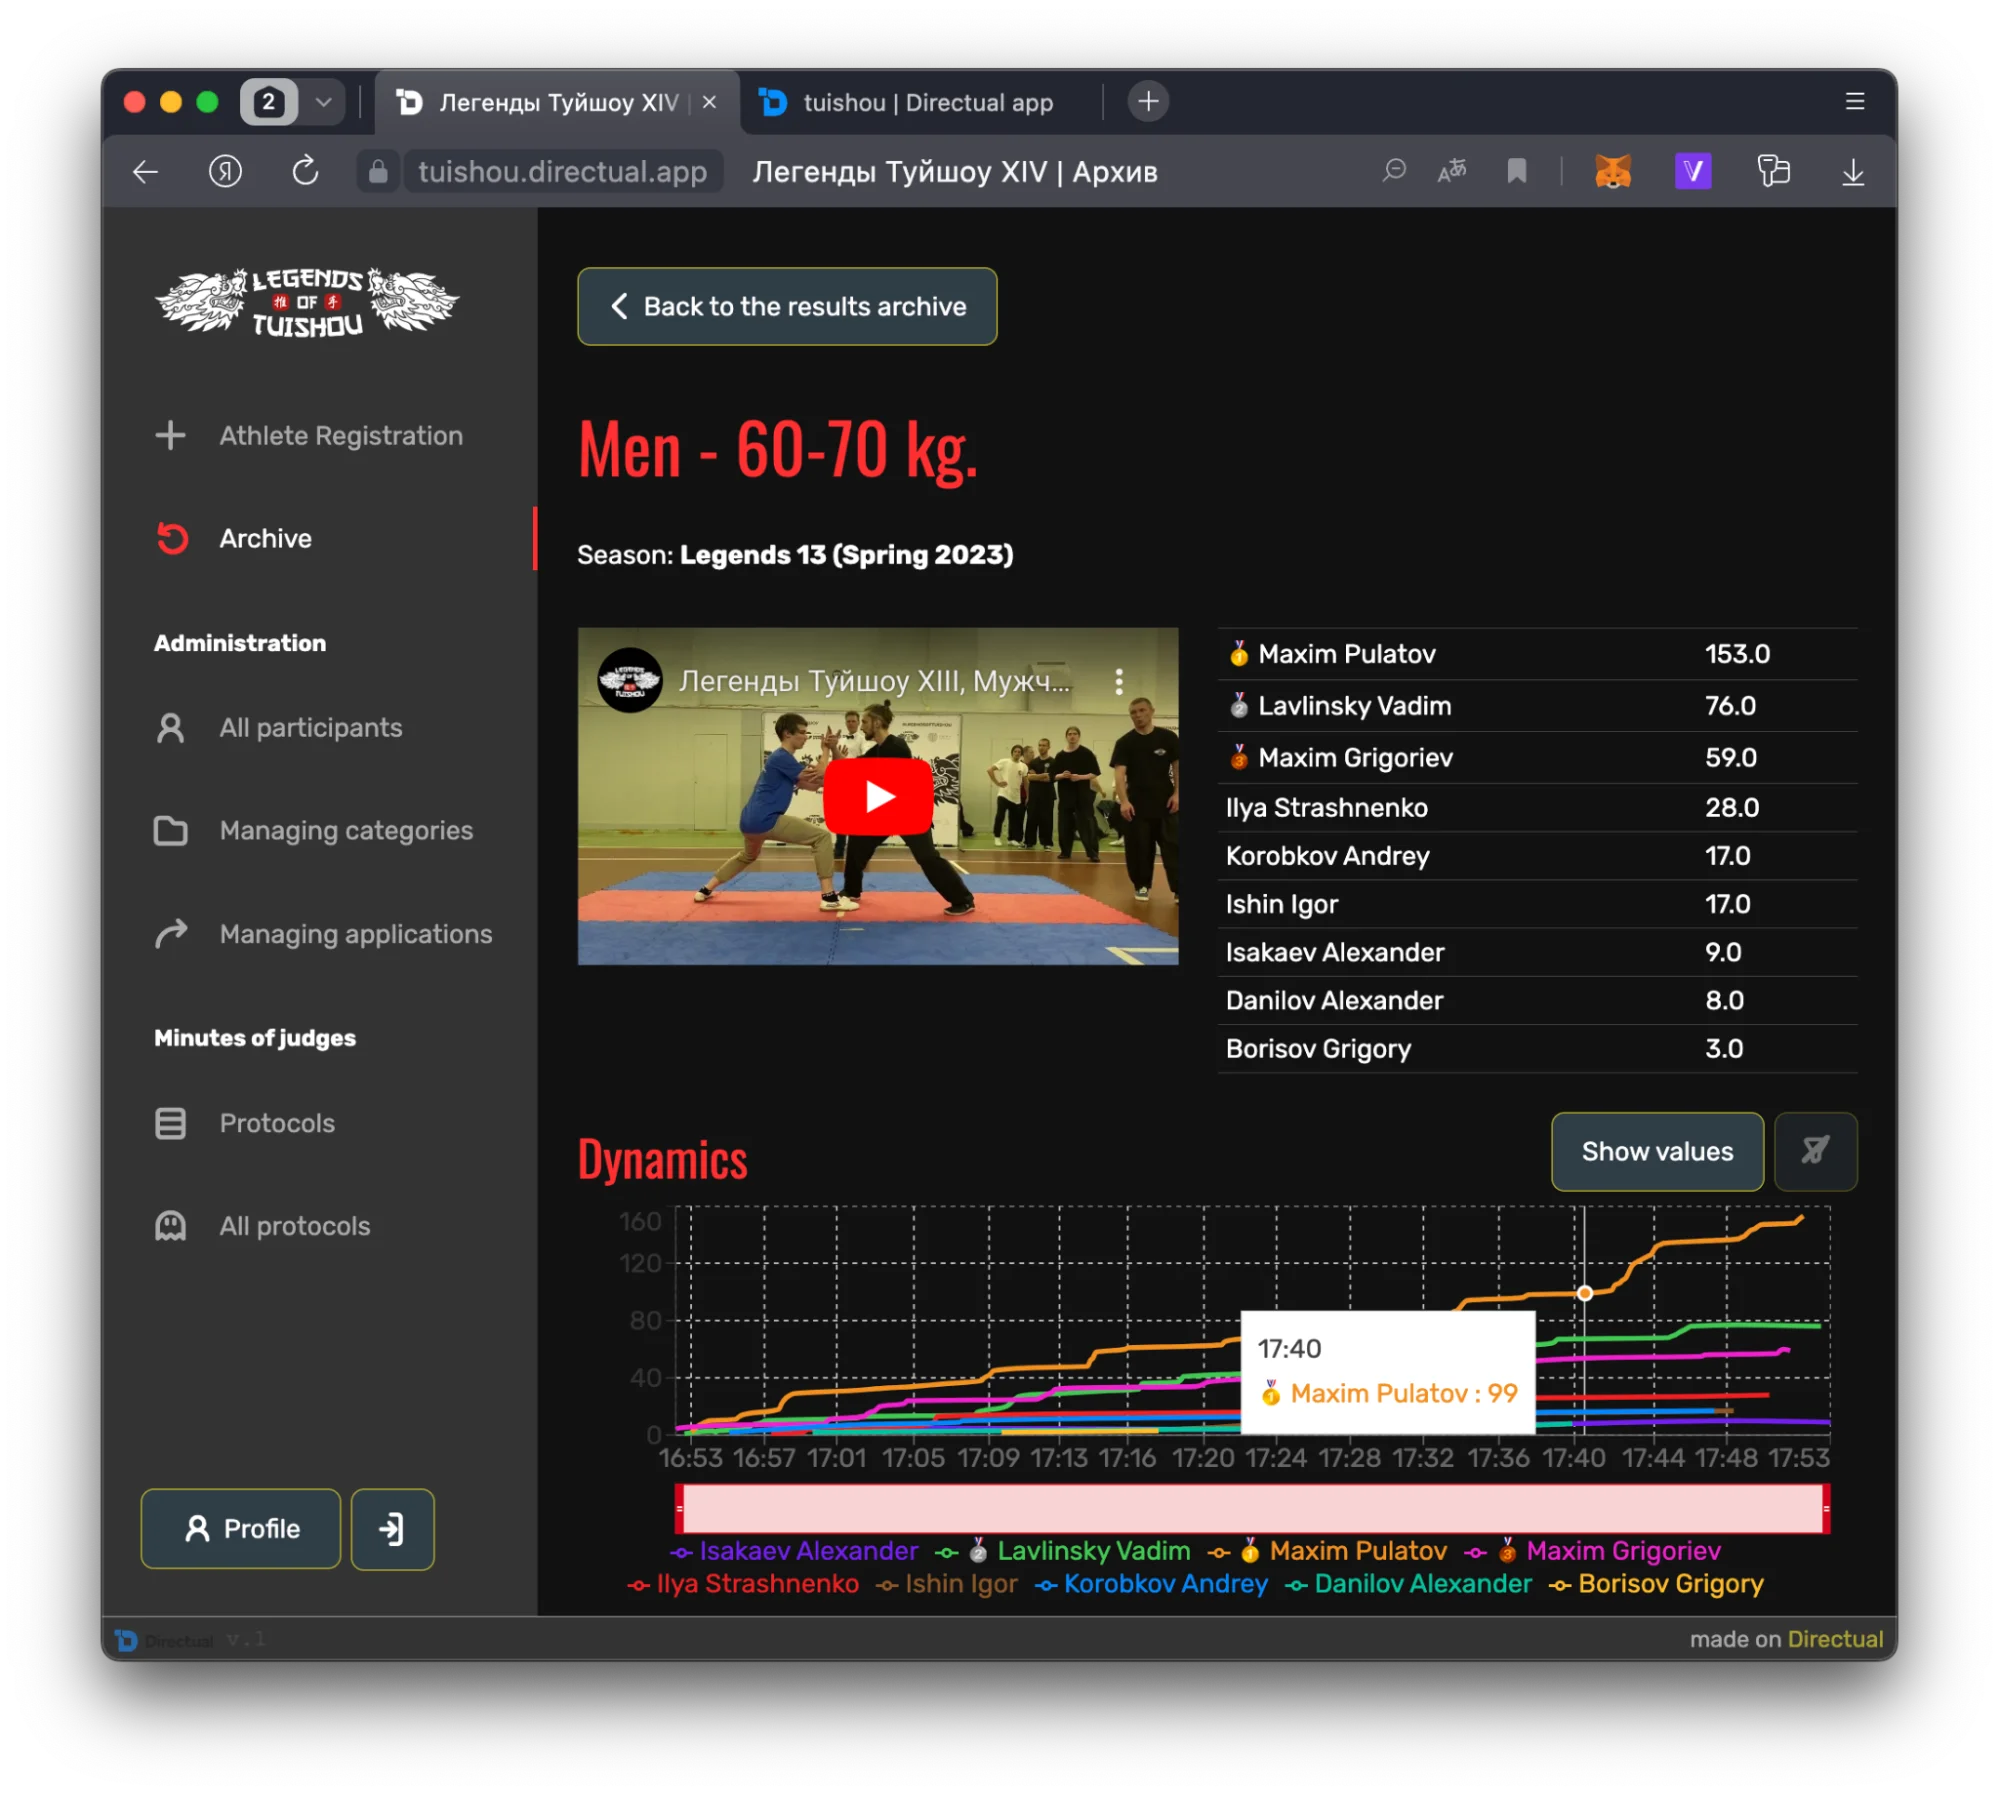Screen dimensions: 1999x1796
Task: Click Back to the results archive
Action: coord(787,307)
